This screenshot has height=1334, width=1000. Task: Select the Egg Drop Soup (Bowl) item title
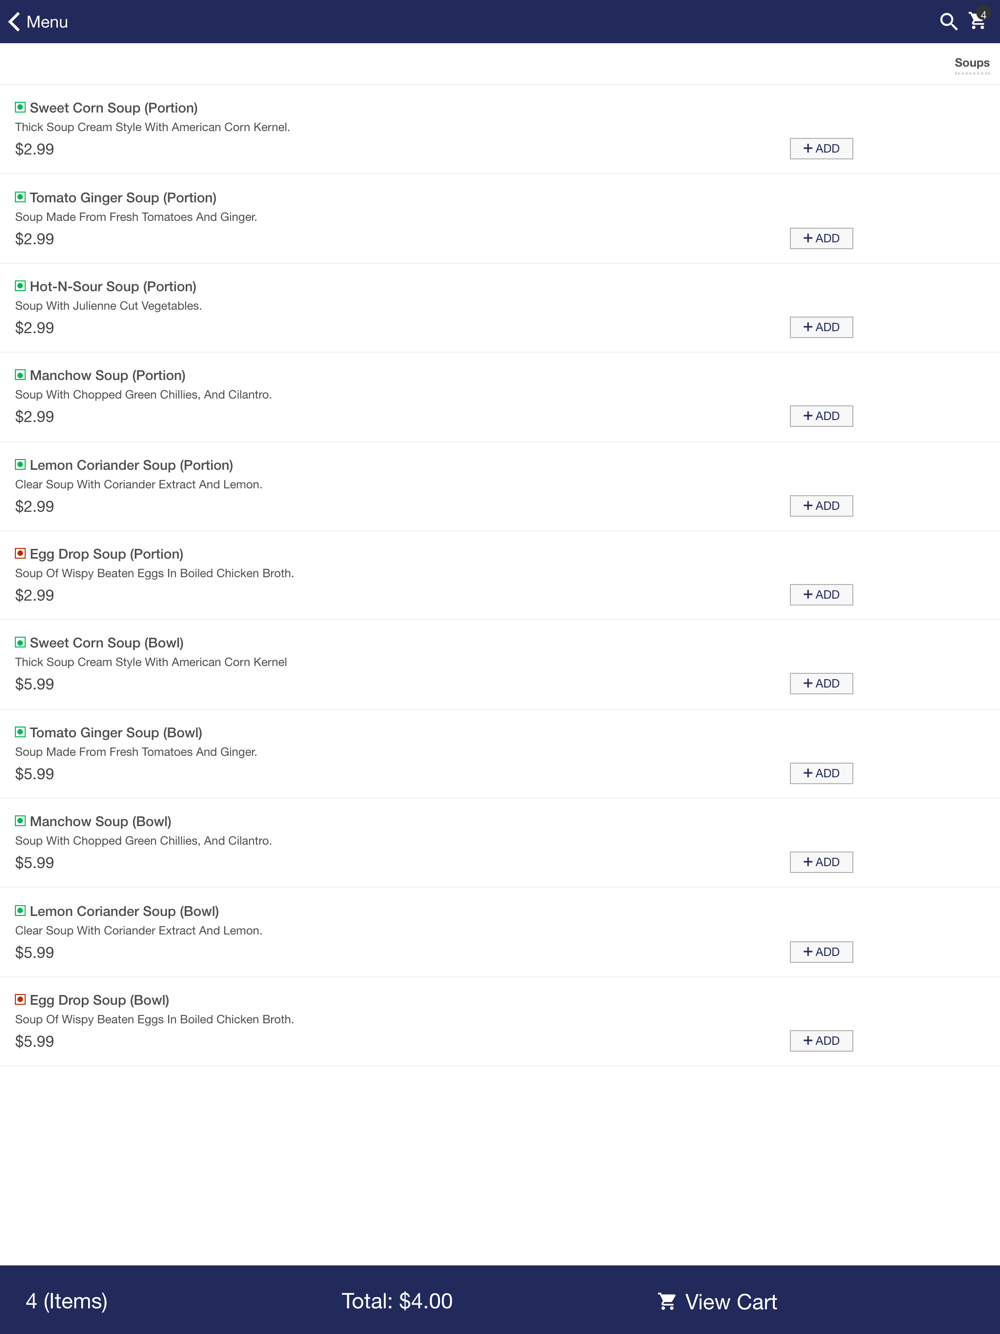[99, 1000]
